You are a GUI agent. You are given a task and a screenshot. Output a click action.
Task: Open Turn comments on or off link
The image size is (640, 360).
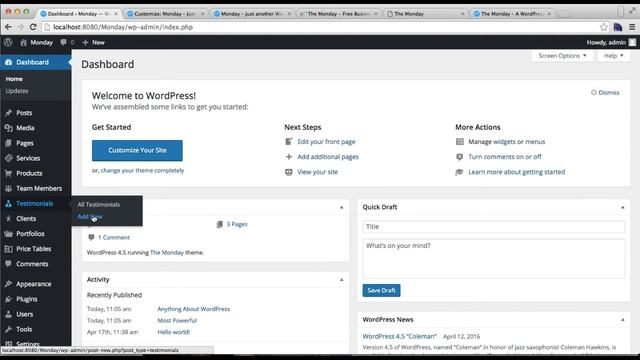coord(505,157)
